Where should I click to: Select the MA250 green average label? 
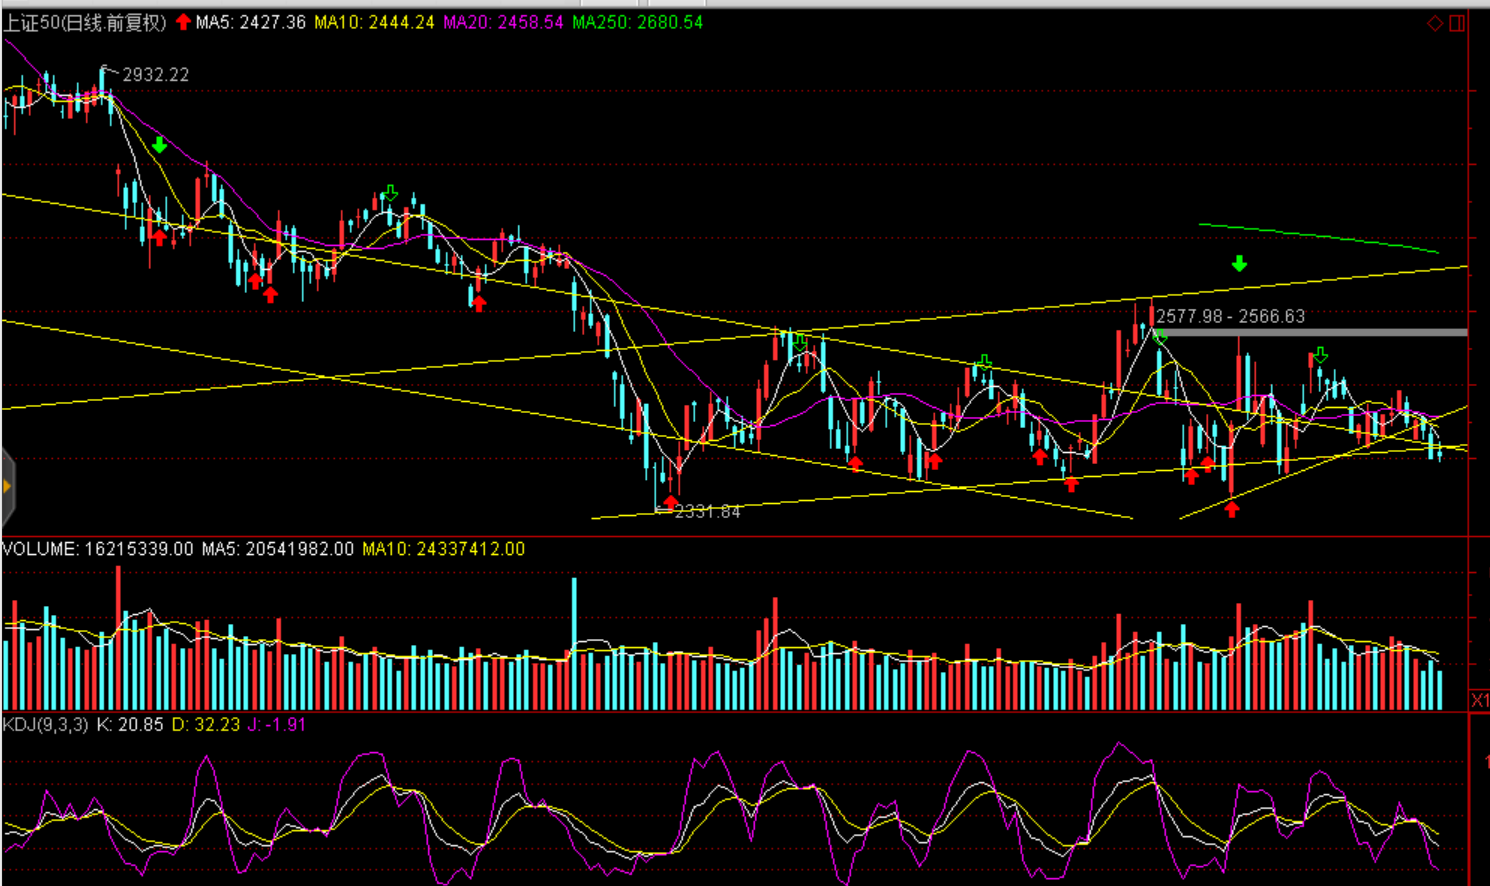click(637, 22)
